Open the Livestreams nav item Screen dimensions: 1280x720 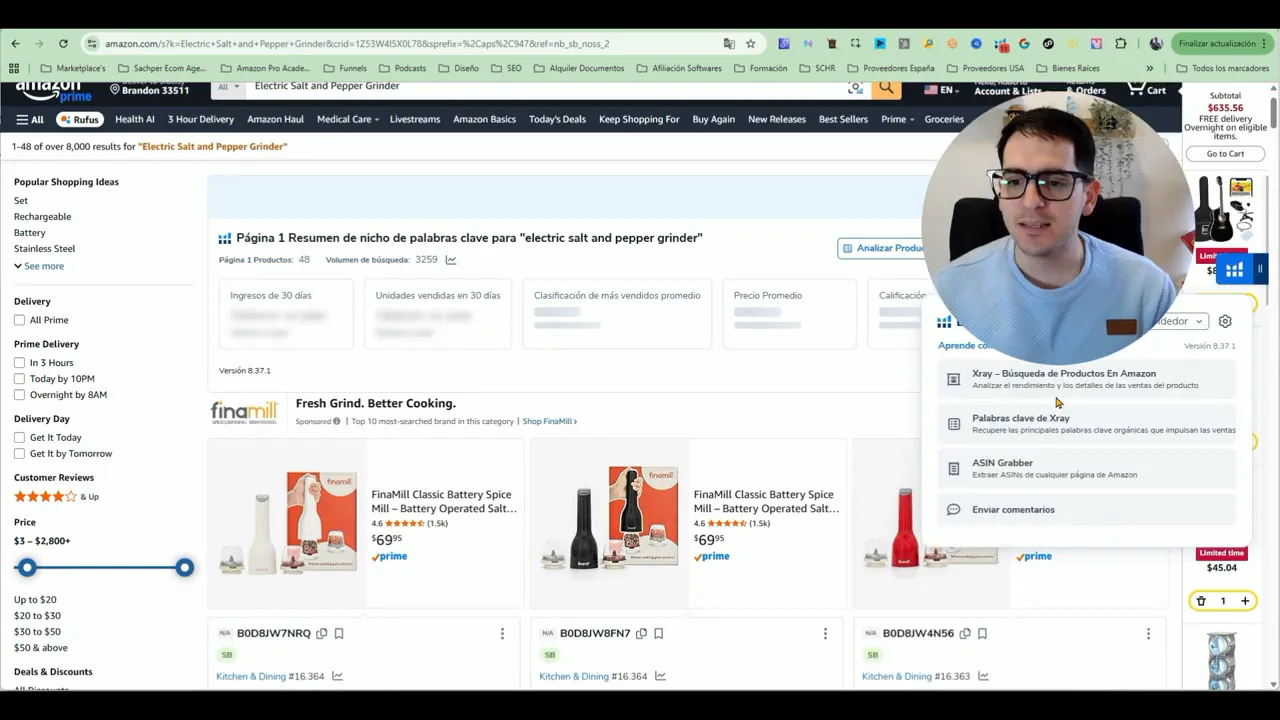point(415,119)
